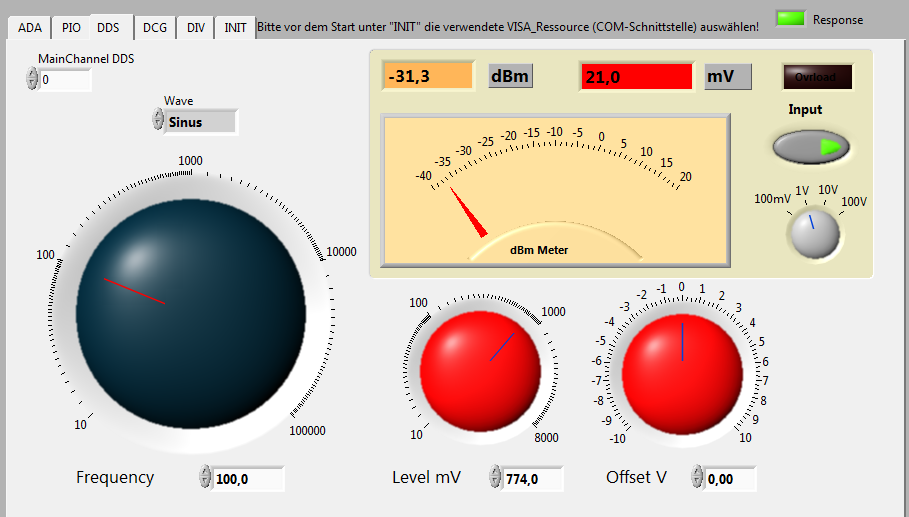Click the Level mV stepper arrows
909x517 pixels.
[x=495, y=478]
